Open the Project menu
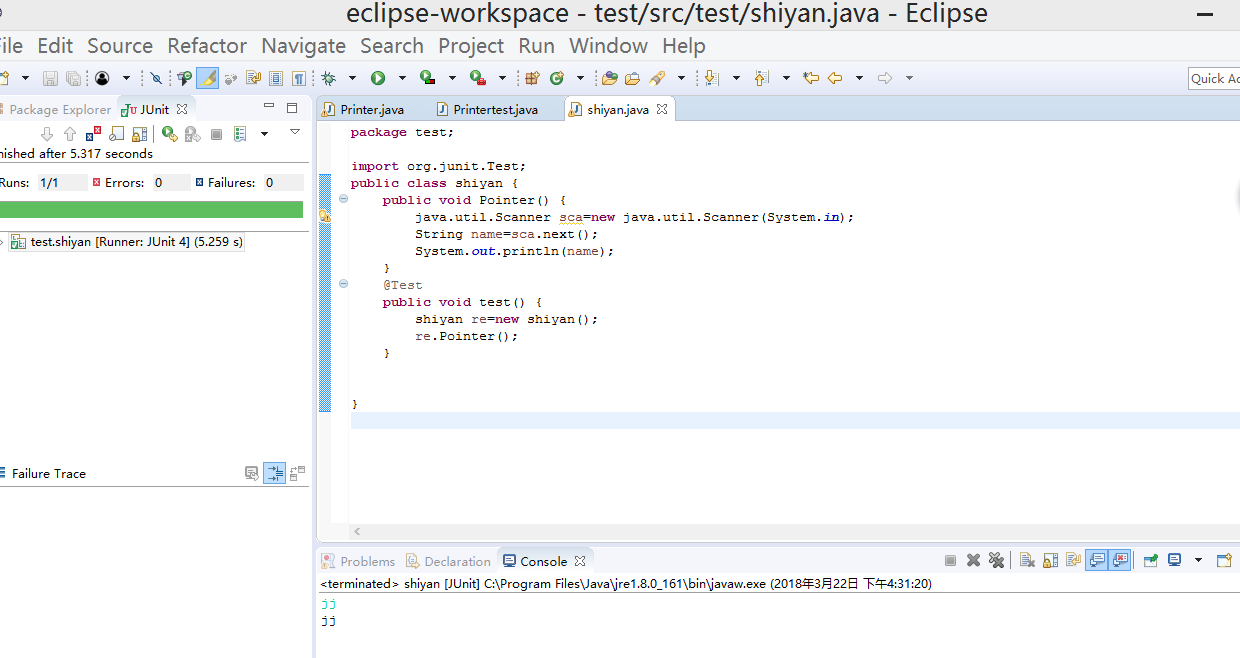1240x658 pixels. (x=471, y=46)
